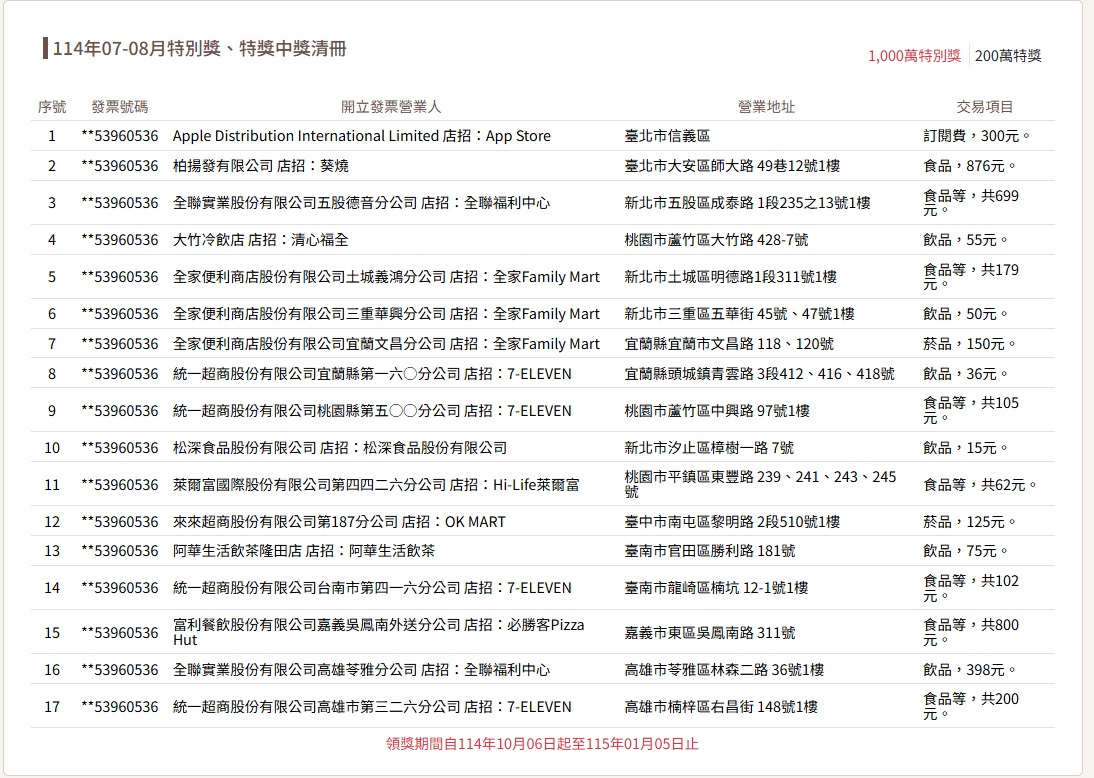Click the 114年07-08月特別獎、特獎中獎清冊 heading

(x=199, y=49)
